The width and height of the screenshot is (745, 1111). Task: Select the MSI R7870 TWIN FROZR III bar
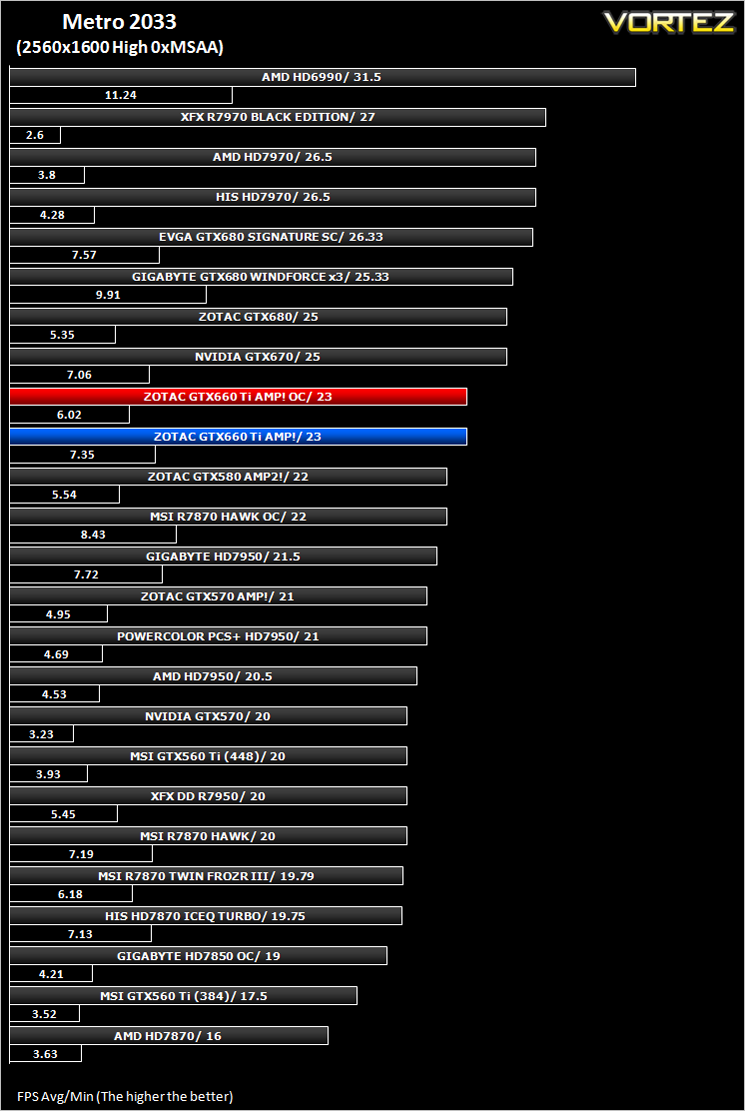(206, 876)
